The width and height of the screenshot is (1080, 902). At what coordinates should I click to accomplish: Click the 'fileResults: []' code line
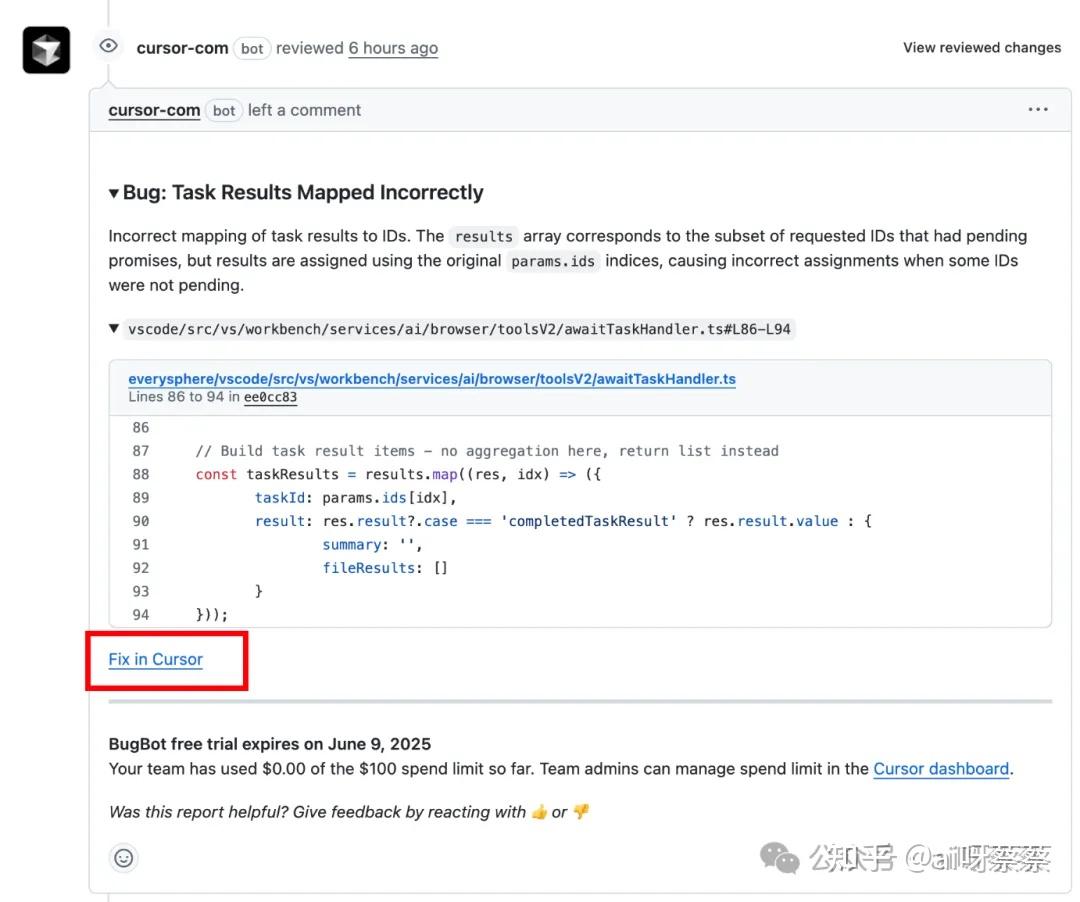[x=385, y=568]
